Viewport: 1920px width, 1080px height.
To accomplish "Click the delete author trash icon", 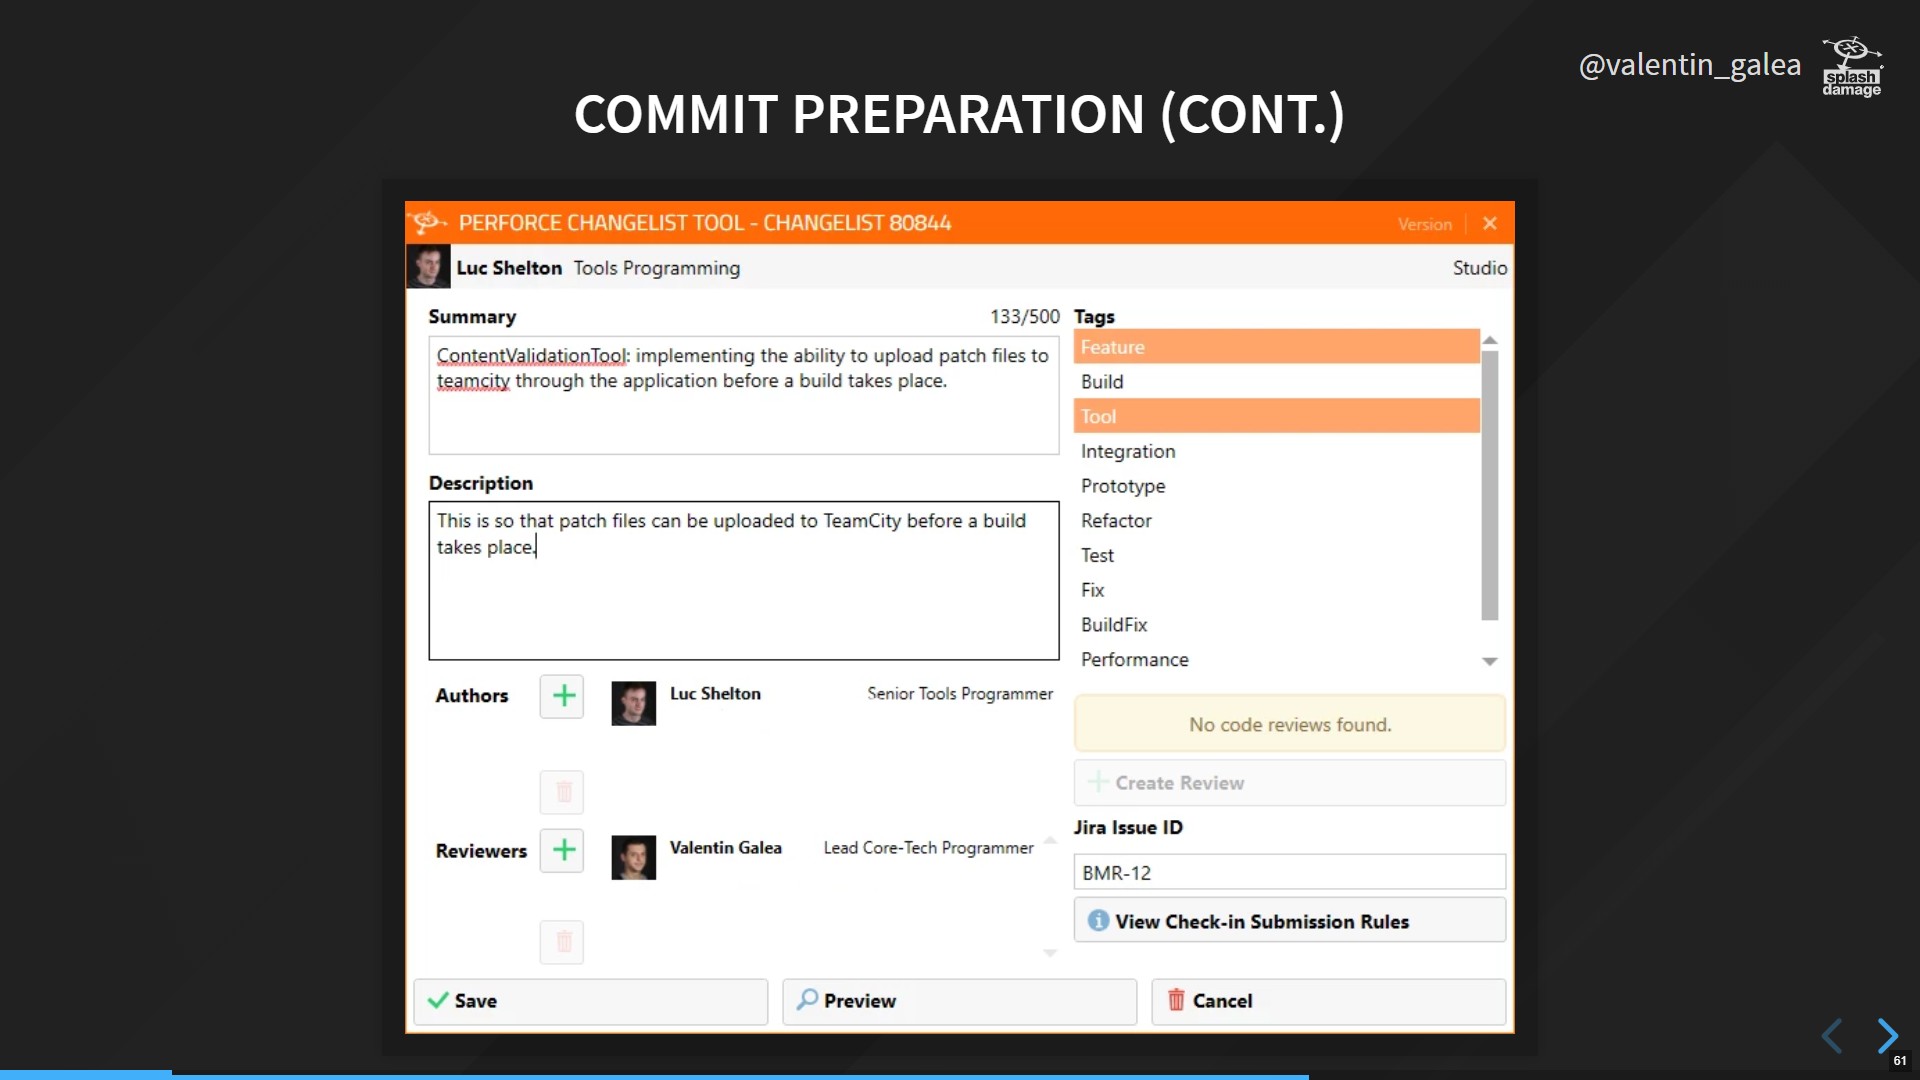I will pyautogui.click(x=562, y=790).
